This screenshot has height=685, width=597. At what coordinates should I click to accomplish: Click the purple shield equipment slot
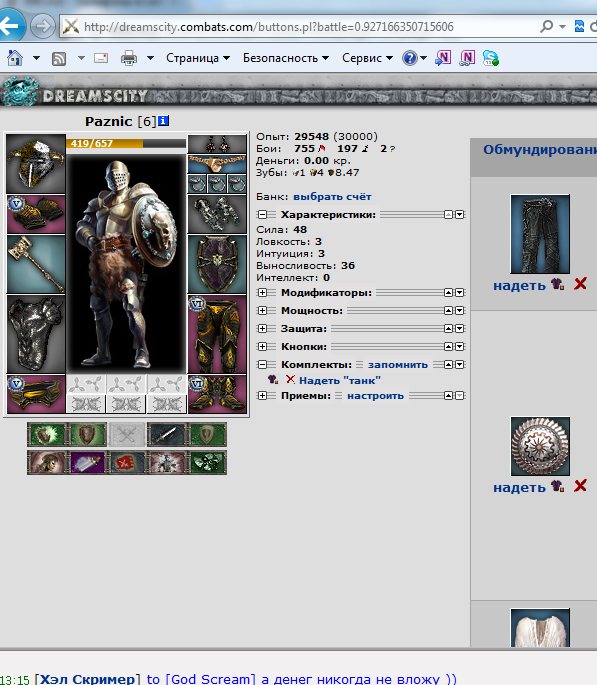click(x=217, y=264)
